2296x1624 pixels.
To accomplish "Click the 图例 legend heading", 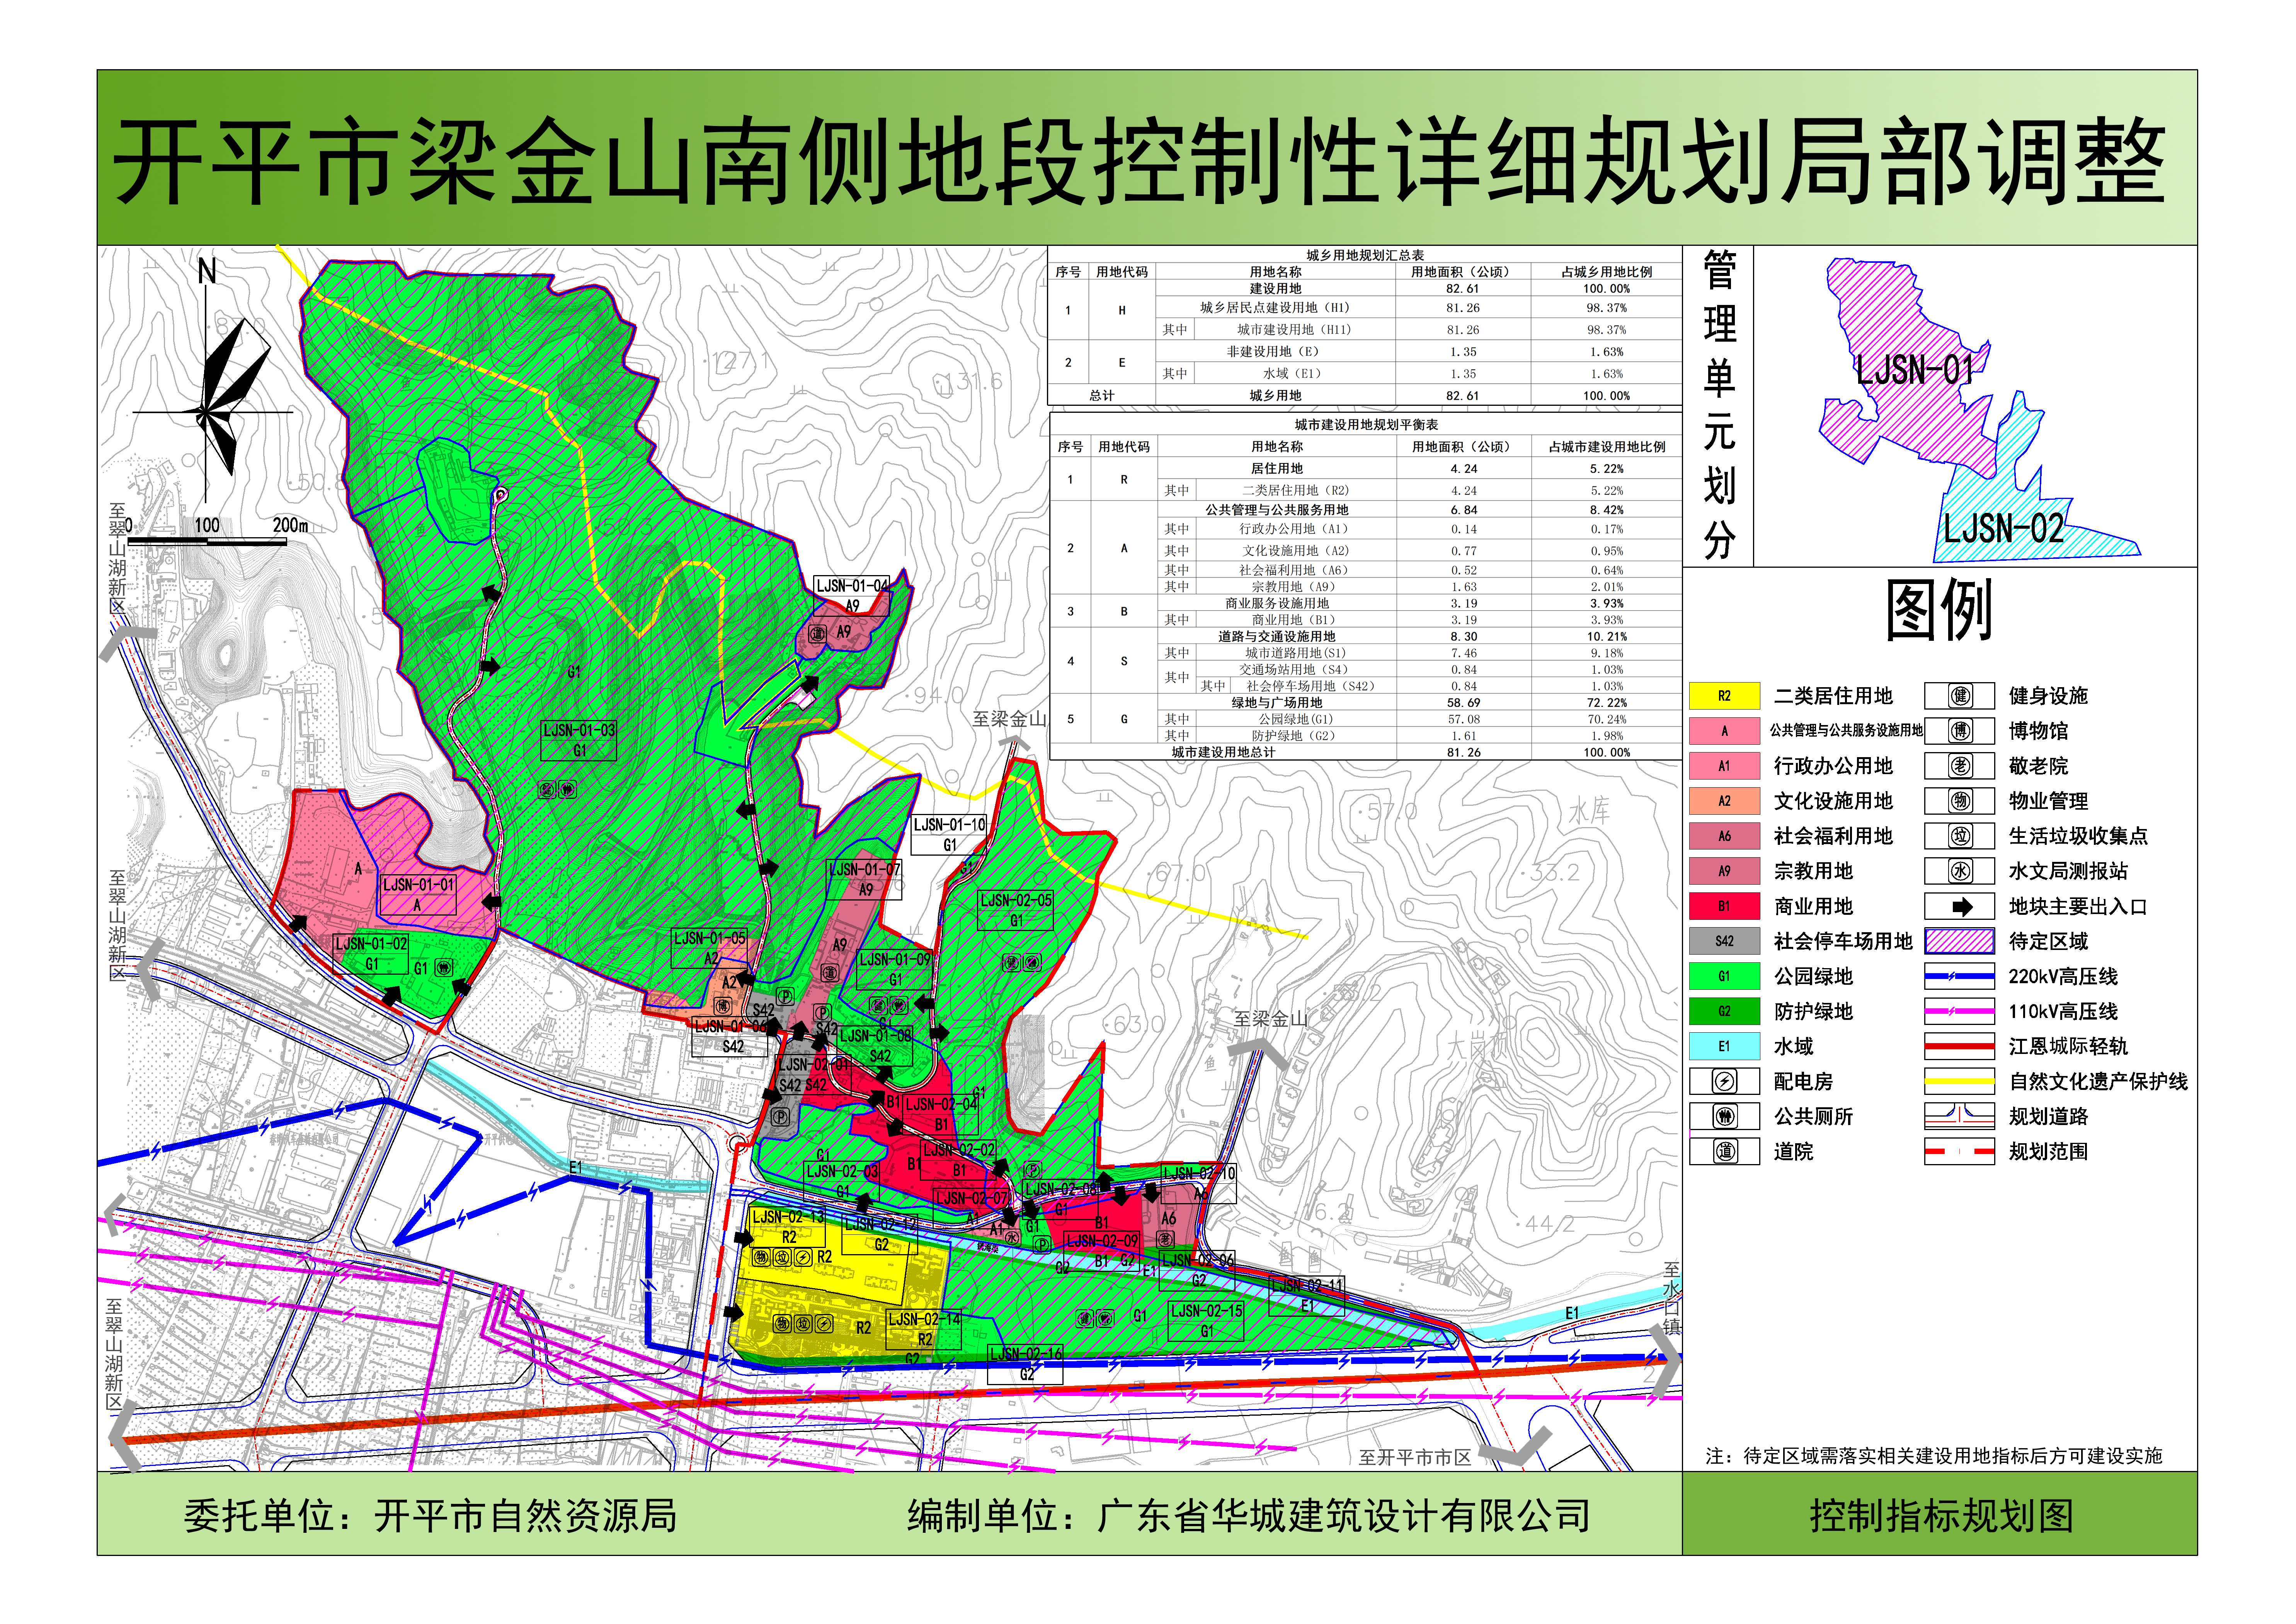I will (x=1939, y=610).
